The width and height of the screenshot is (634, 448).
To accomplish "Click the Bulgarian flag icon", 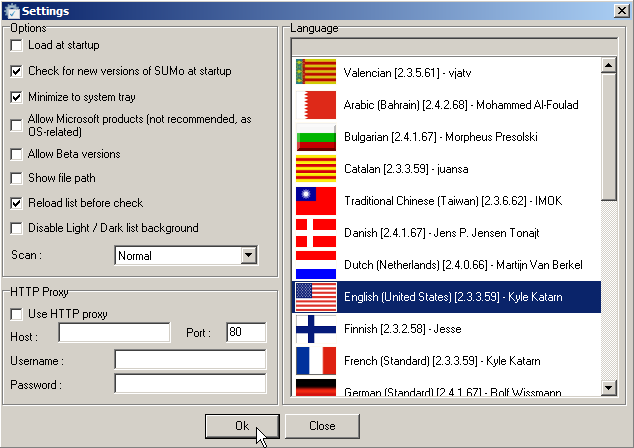I will pos(316,137).
